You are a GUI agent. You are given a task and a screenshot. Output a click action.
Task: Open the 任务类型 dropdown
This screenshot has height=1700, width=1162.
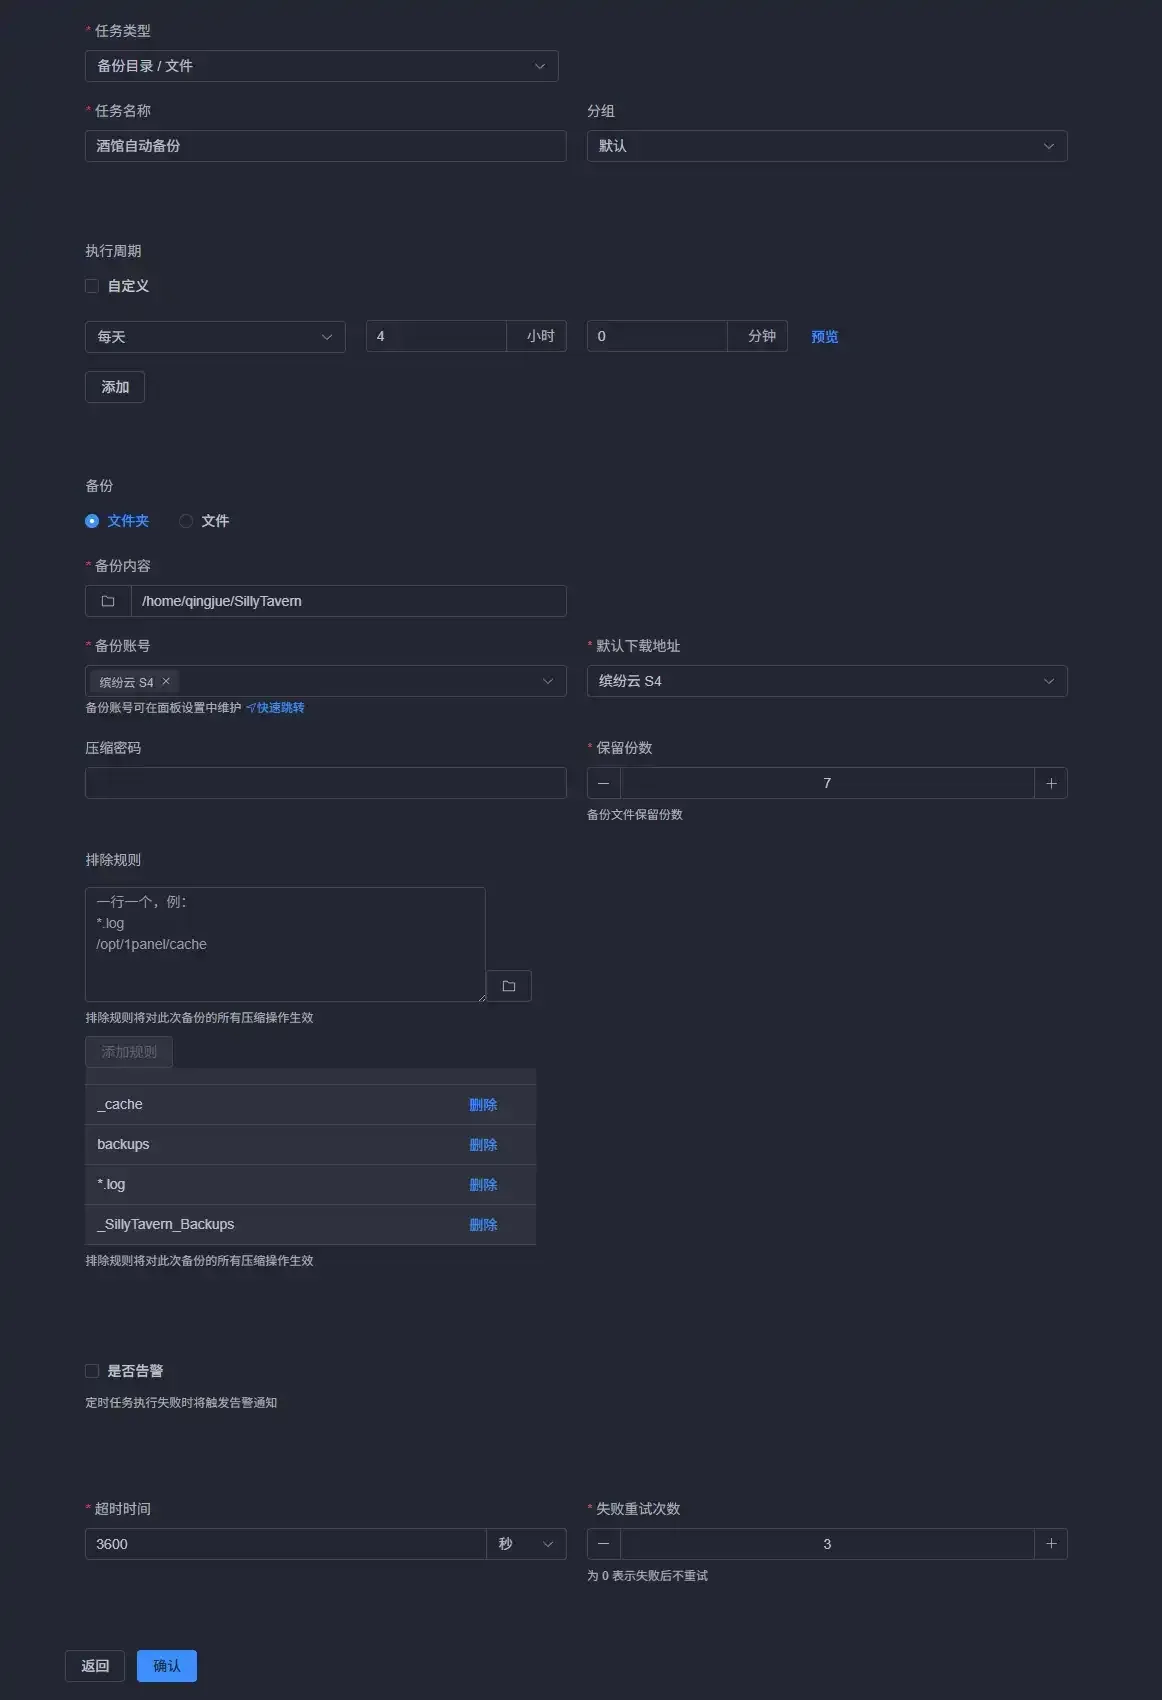(x=321, y=66)
